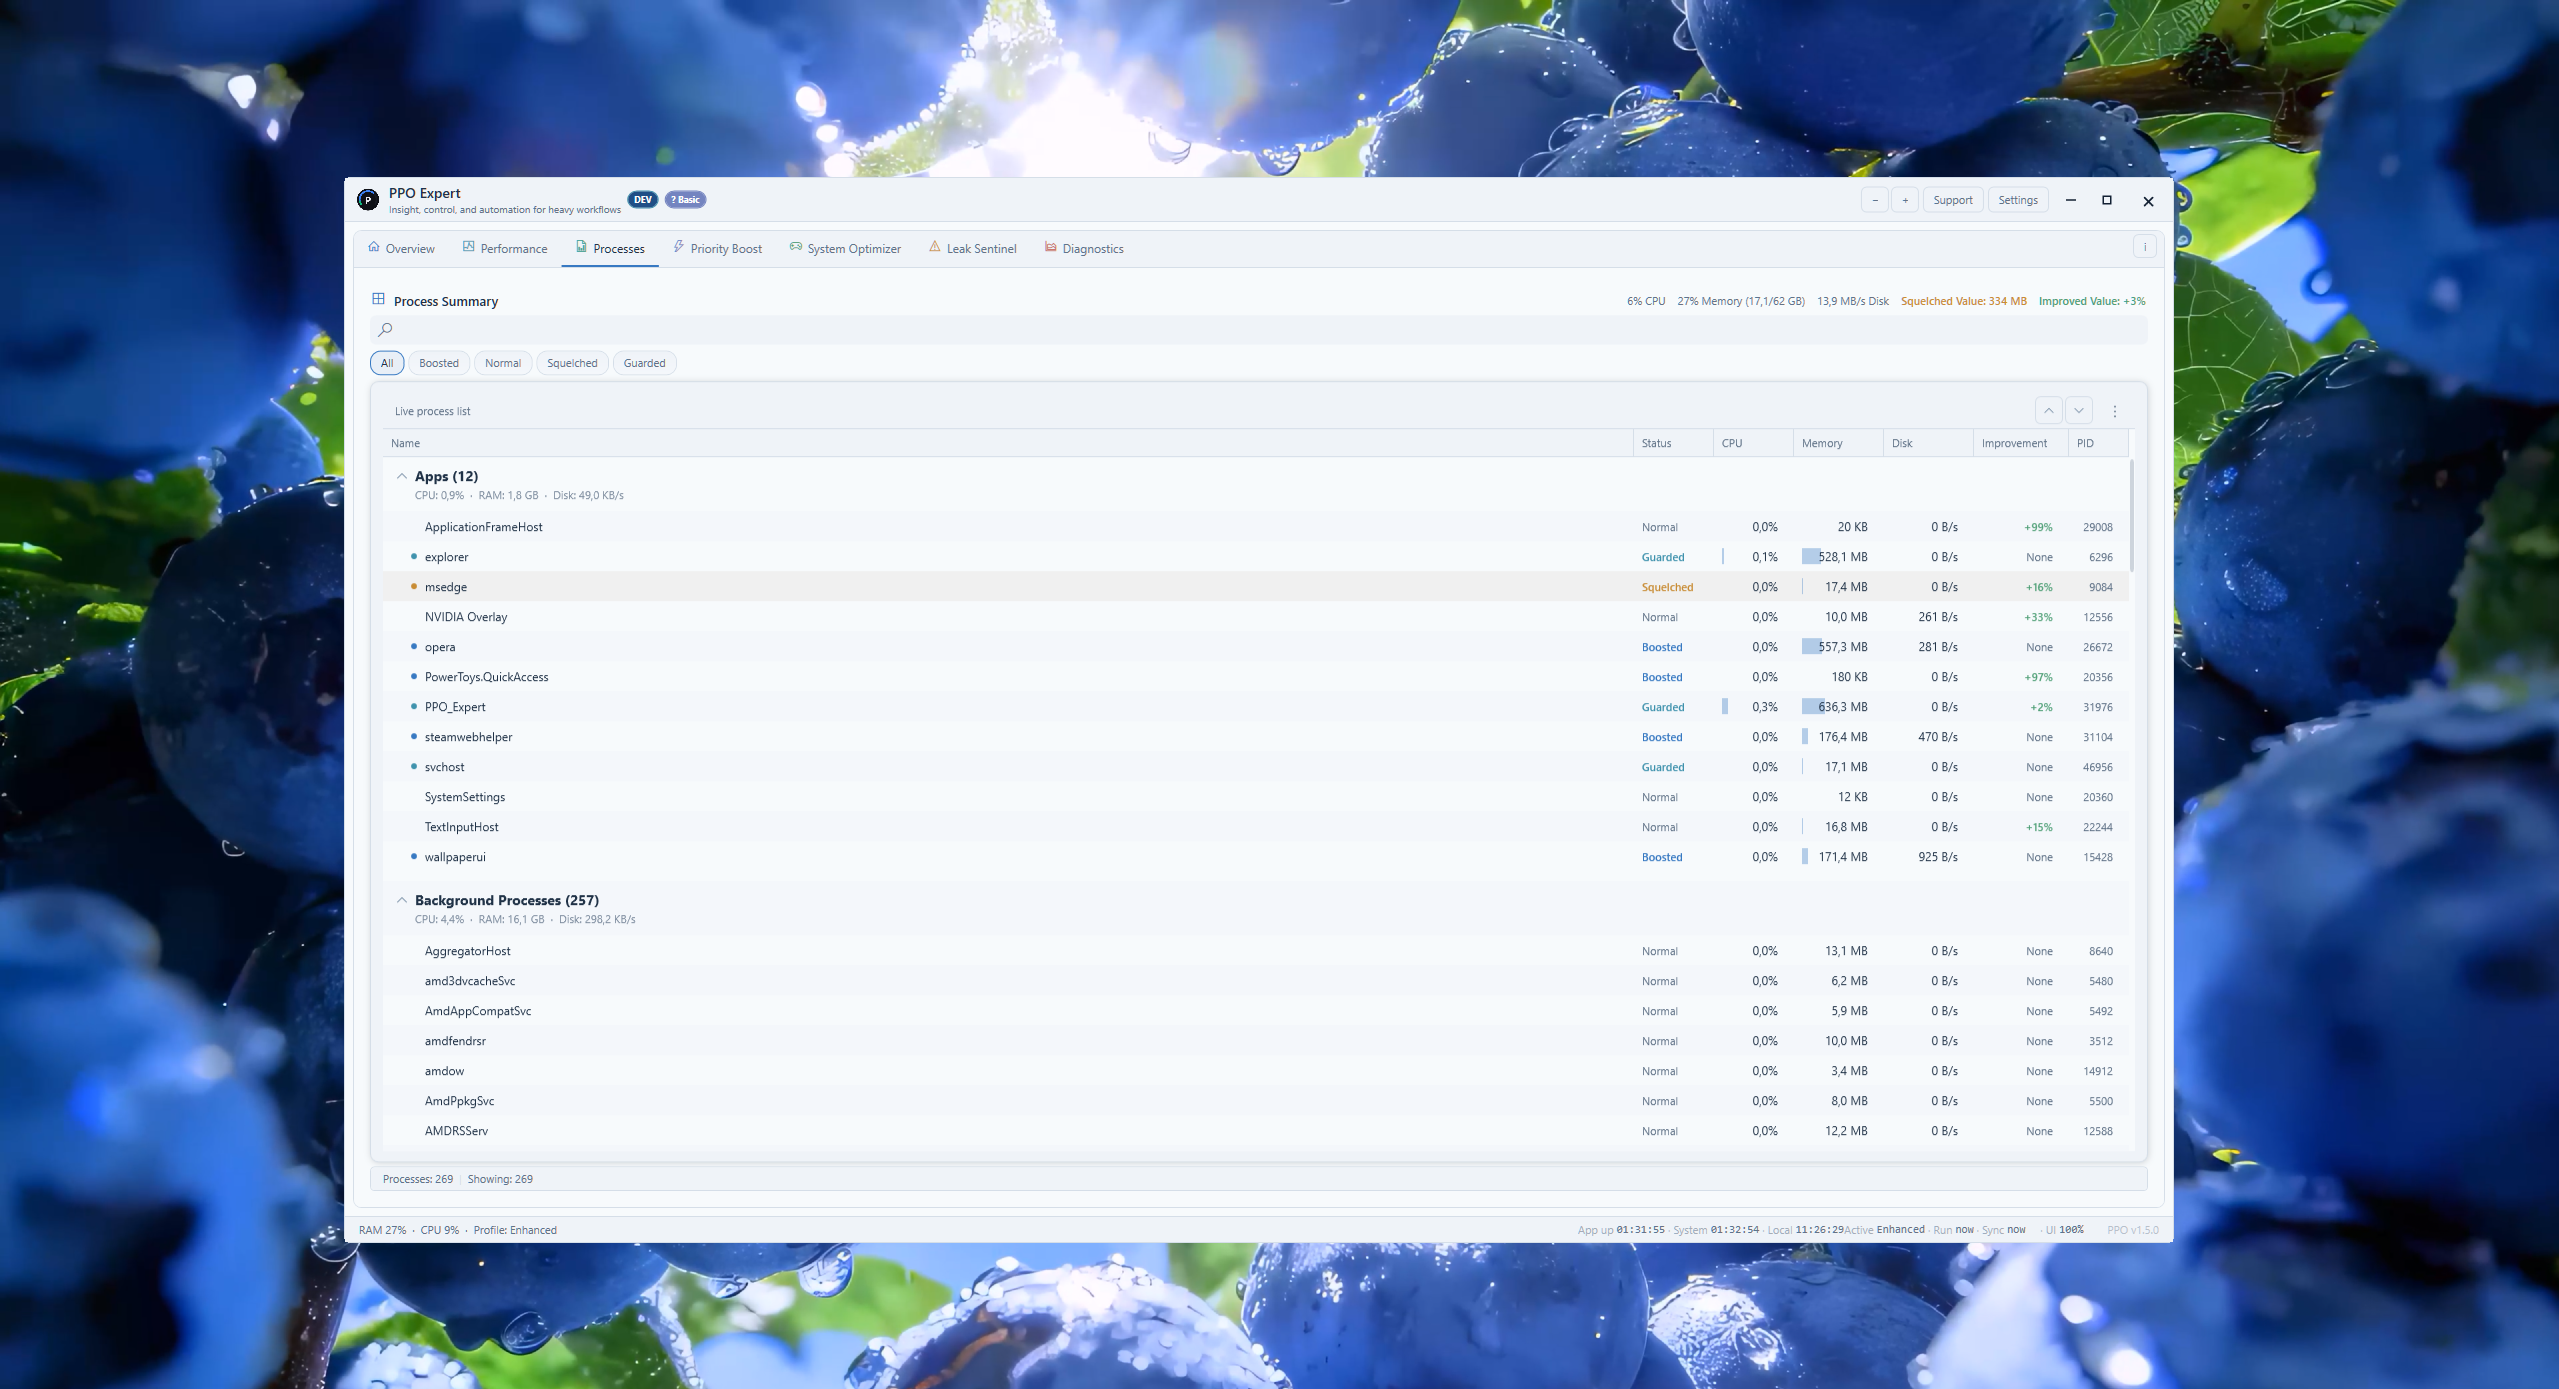Switch to the Overview tab
Image resolution: width=2559 pixels, height=1389 pixels.
[401, 248]
